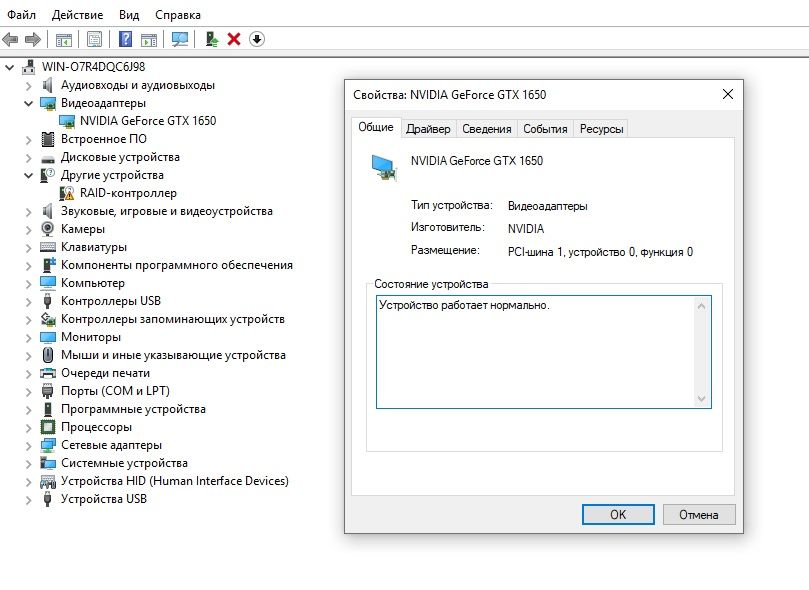
Task: Click the printer icon next to Очереди печати
Action: coord(47,373)
